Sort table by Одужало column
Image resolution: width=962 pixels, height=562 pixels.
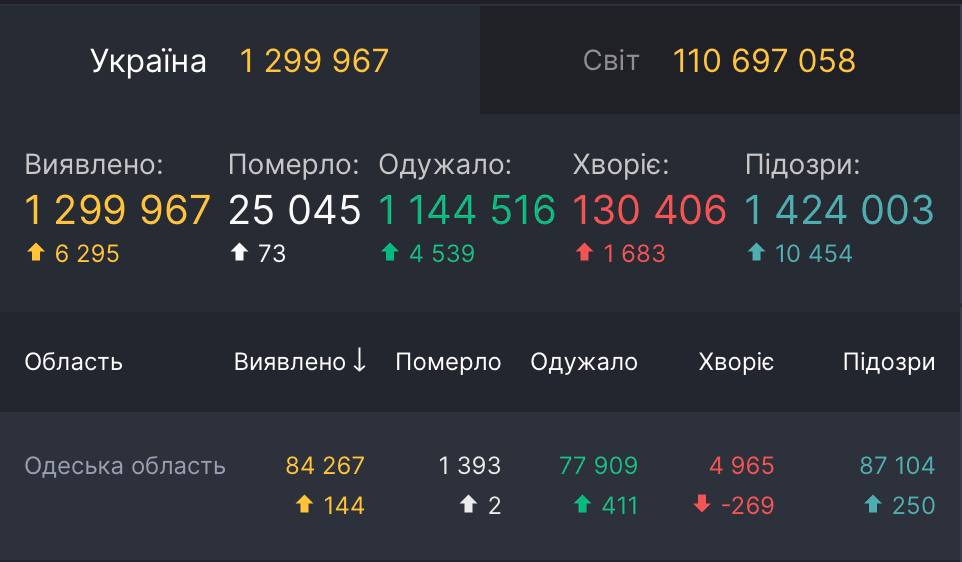click(x=584, y=362)
